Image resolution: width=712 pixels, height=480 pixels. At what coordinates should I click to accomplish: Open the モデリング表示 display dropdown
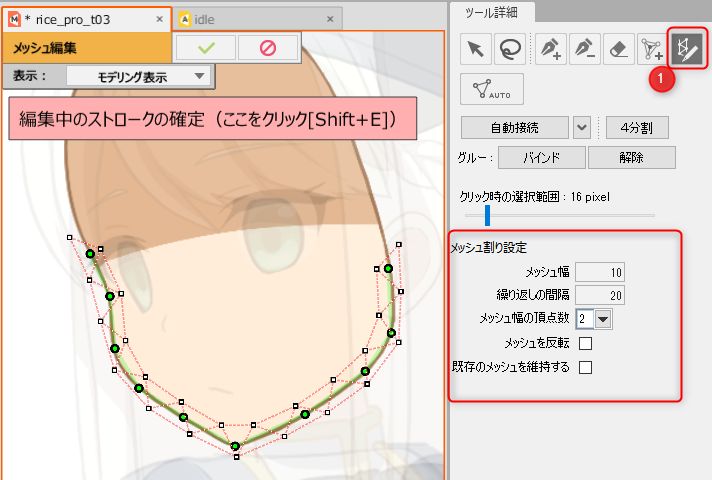pos(138,76)
